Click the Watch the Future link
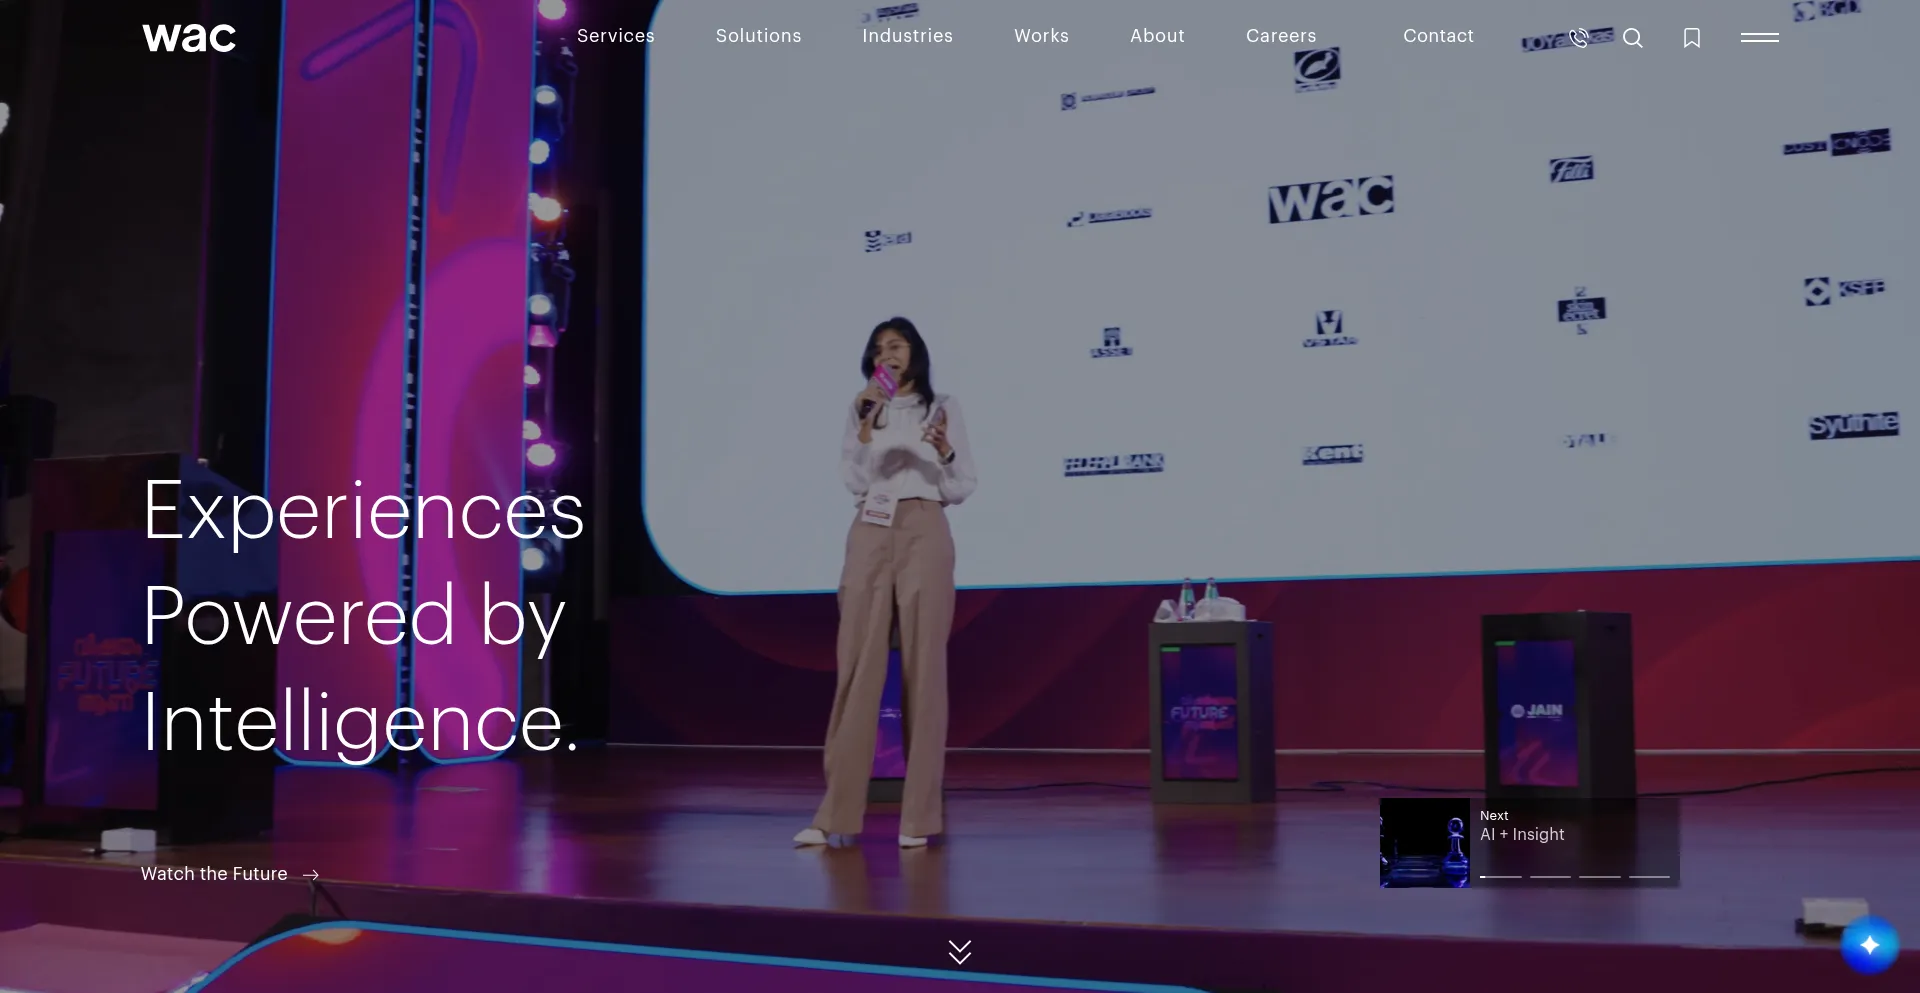 click(x=214, y=874)
